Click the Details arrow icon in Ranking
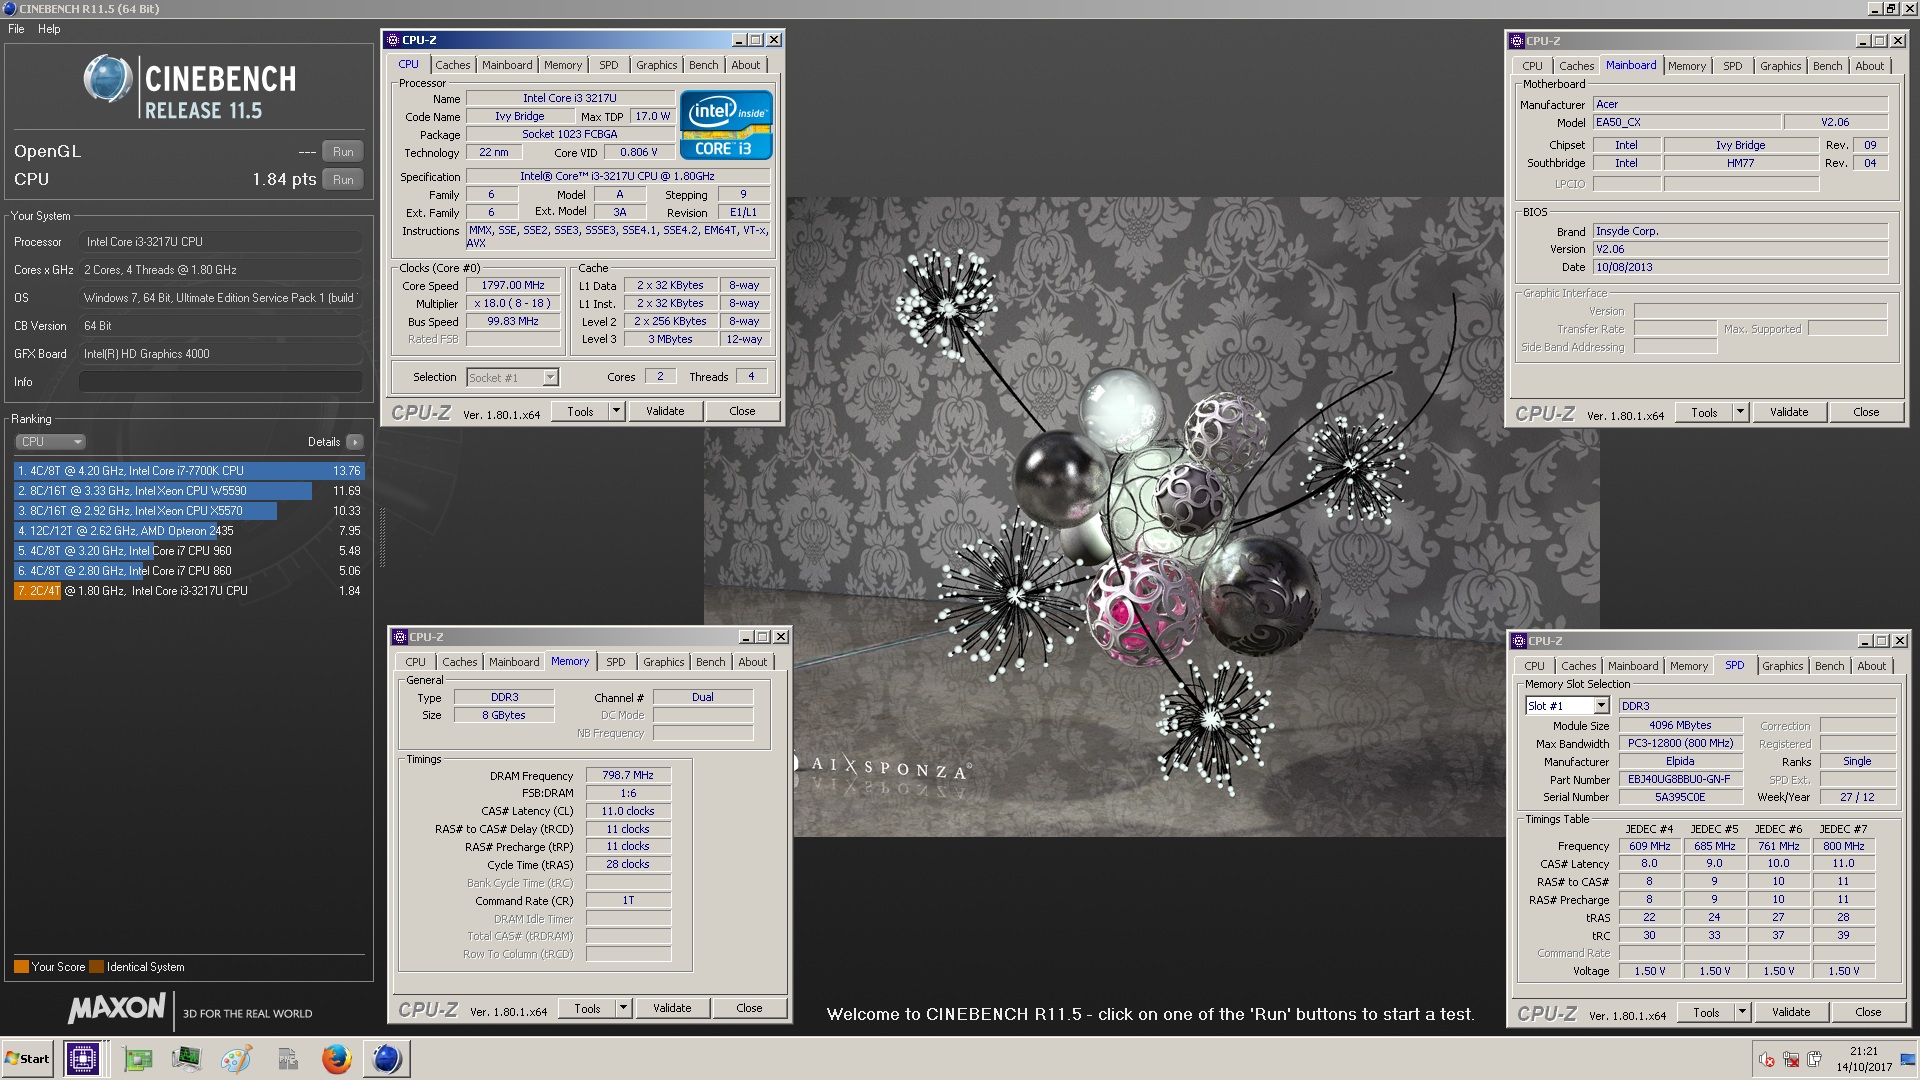Screen dimensions: 1920x1080 point(355,442)
